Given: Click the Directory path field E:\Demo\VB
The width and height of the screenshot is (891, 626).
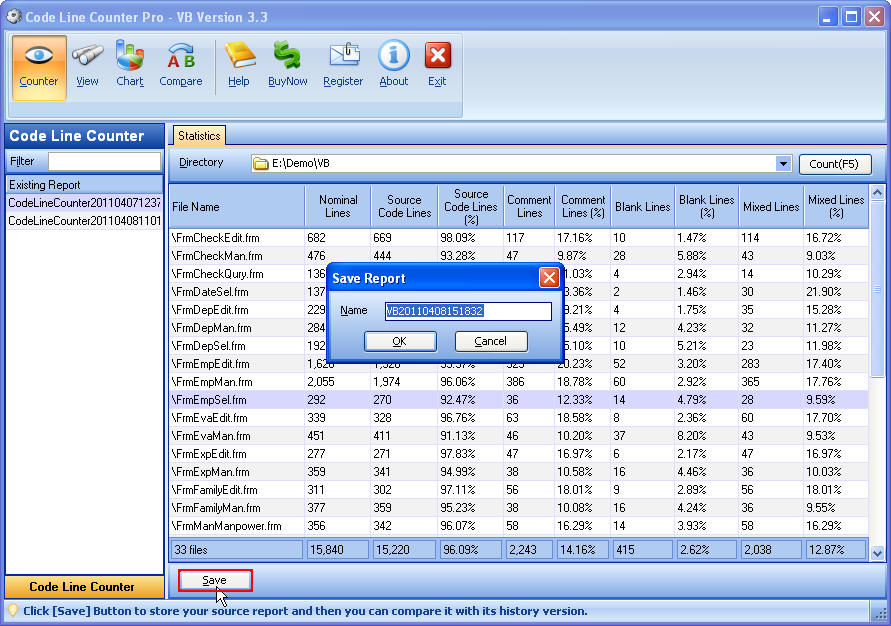Looking at the screenshot, I should click(x=522, y=164).
